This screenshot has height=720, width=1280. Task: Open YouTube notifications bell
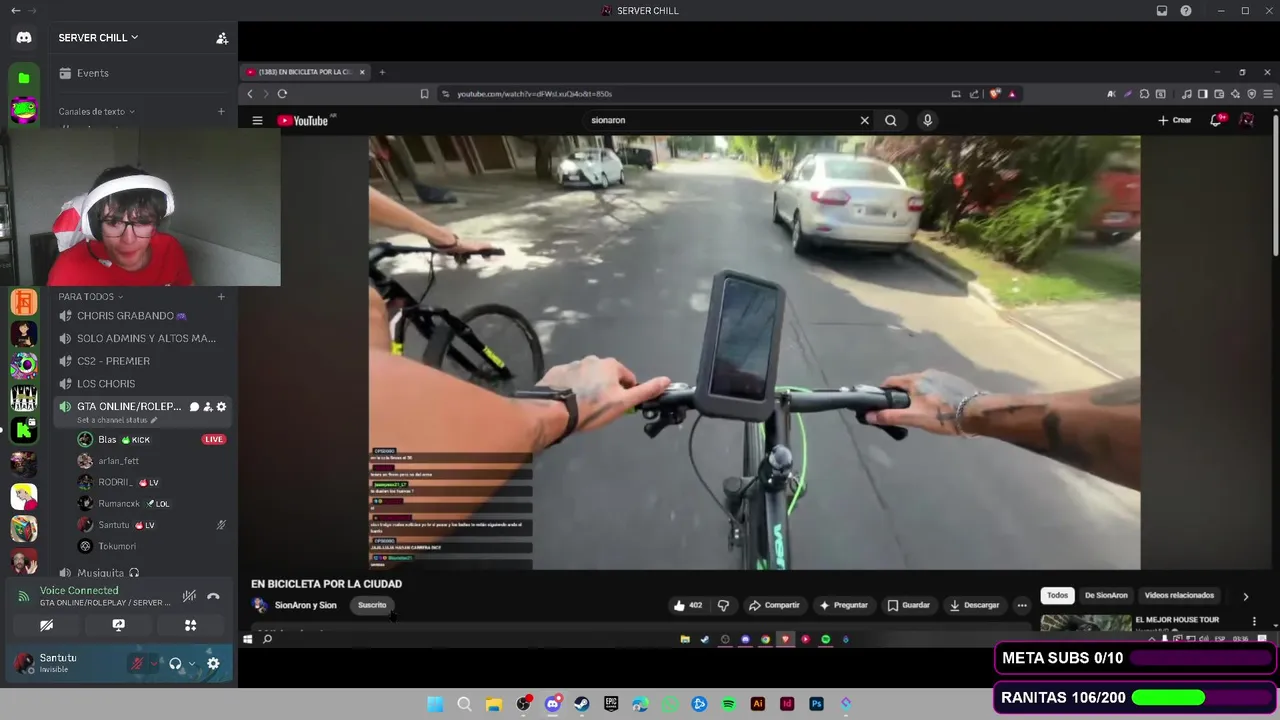1217,121
